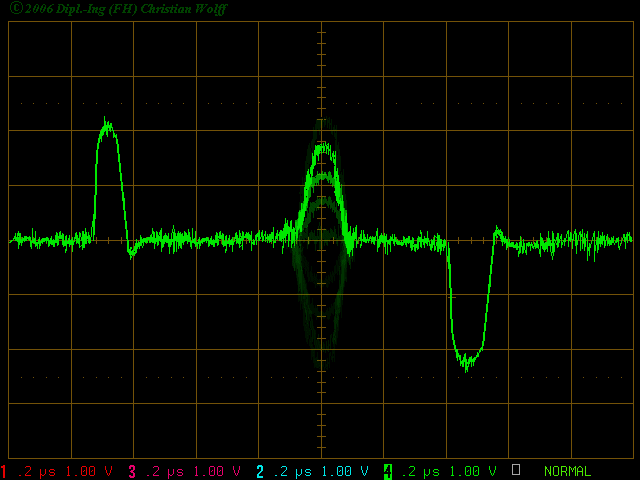Click the NORMAL trigger mode label
Viewport: 640px width, 480px height.
pyautogui.click(x=567, y=471)
